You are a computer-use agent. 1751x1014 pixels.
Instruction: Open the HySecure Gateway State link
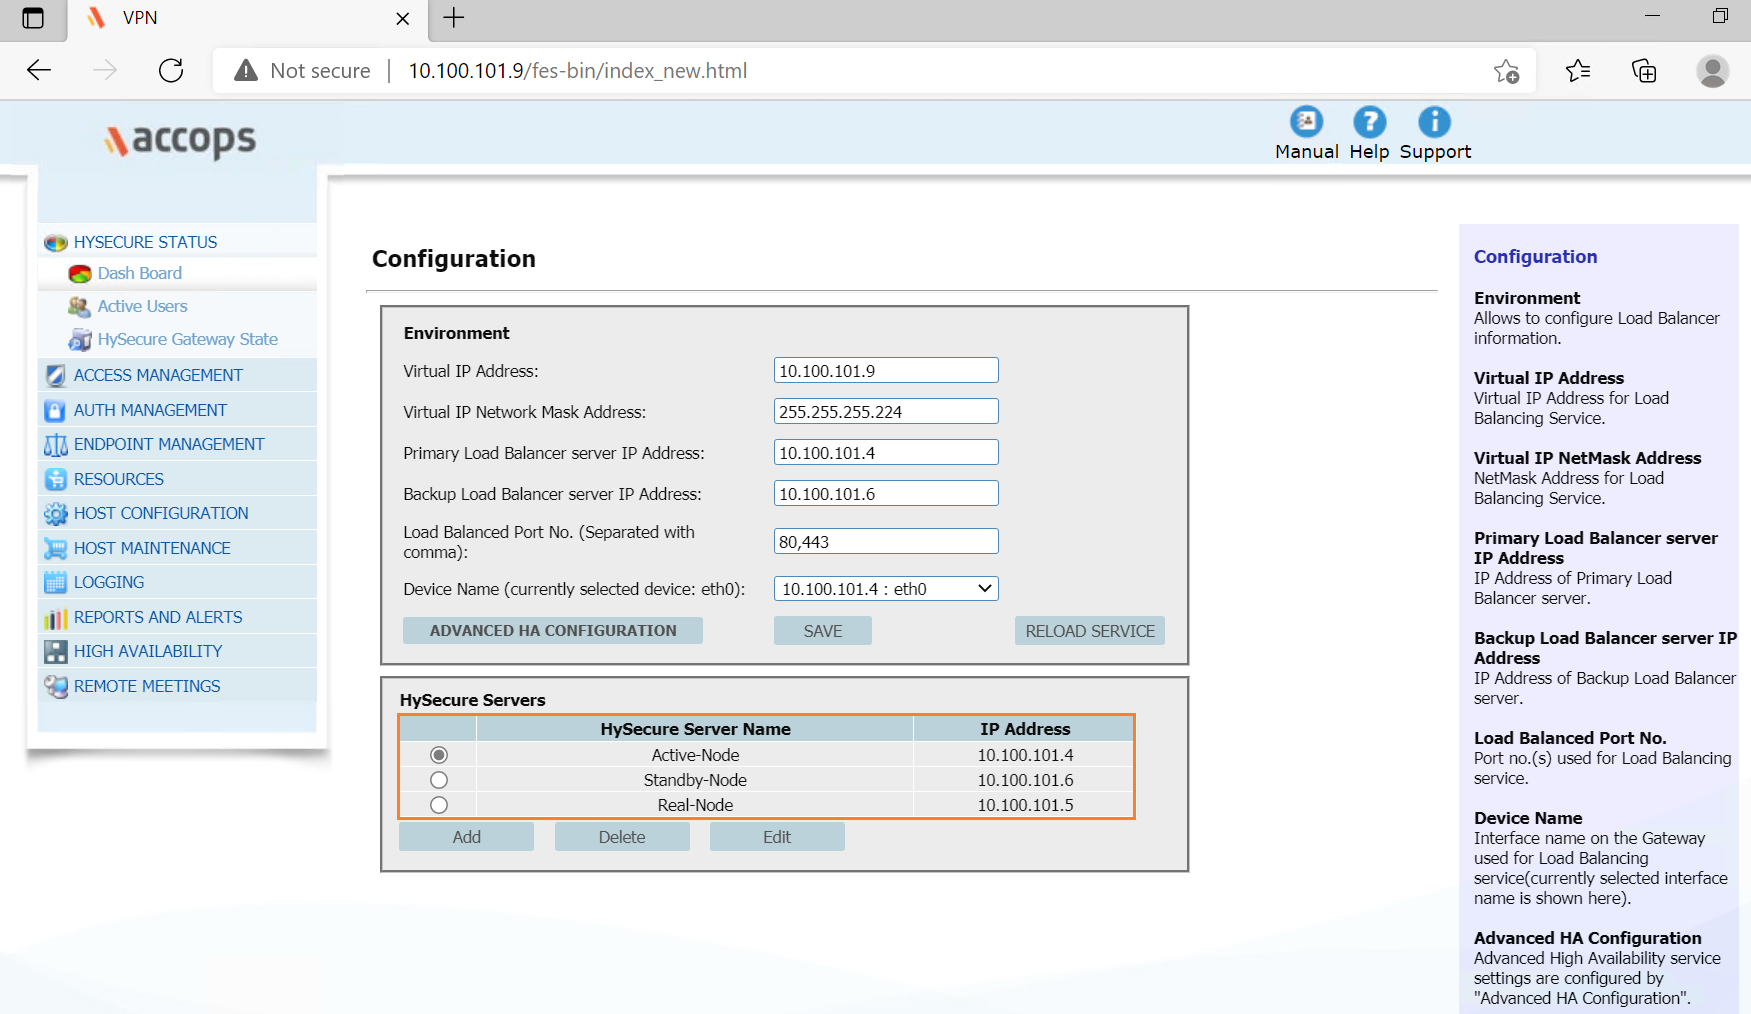click(x=188, y=340)
